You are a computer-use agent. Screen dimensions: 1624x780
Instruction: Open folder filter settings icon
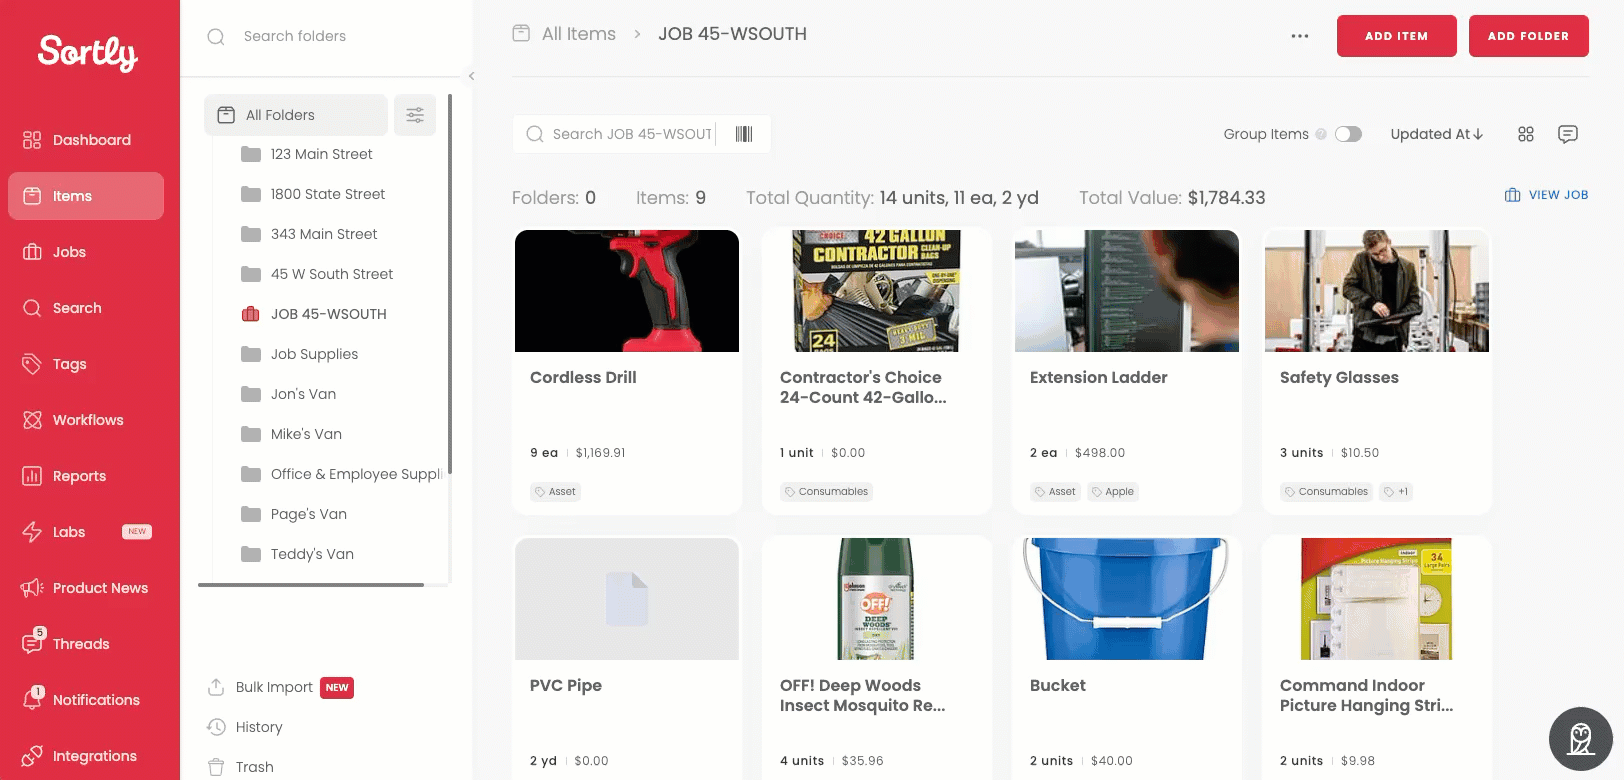click(415, 115)
